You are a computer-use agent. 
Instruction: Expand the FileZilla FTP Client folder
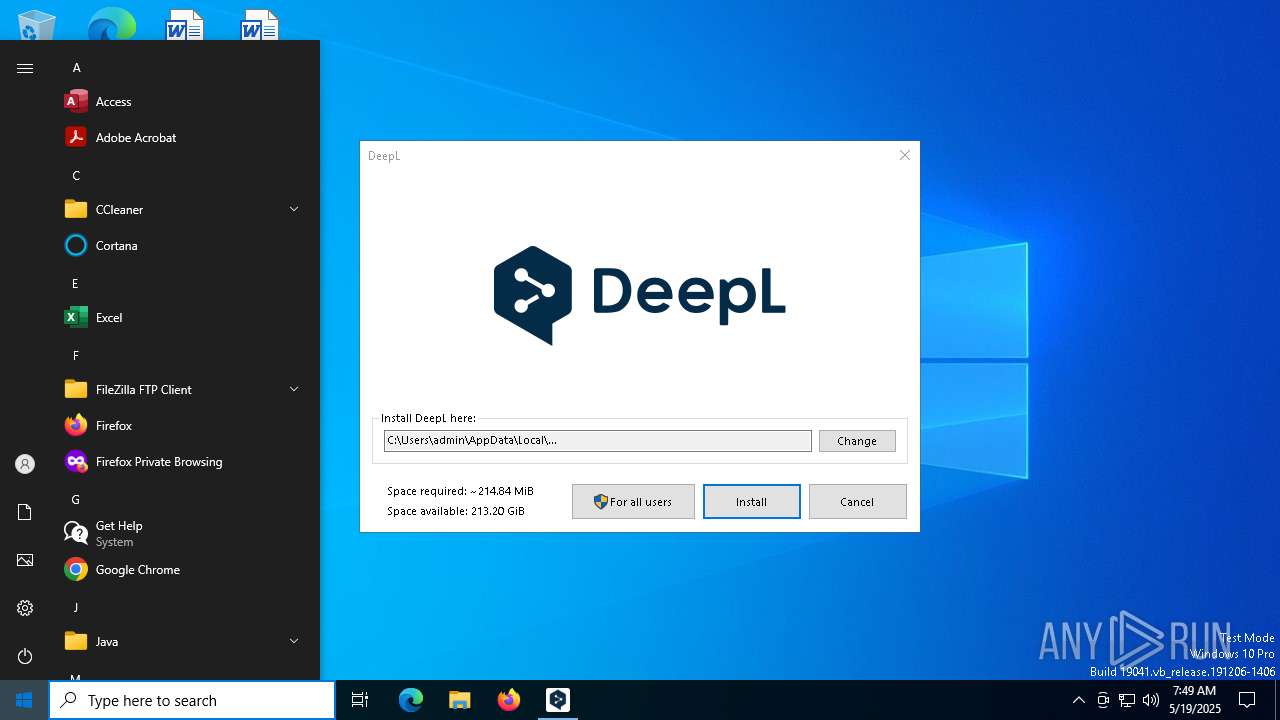coord(294,389)
